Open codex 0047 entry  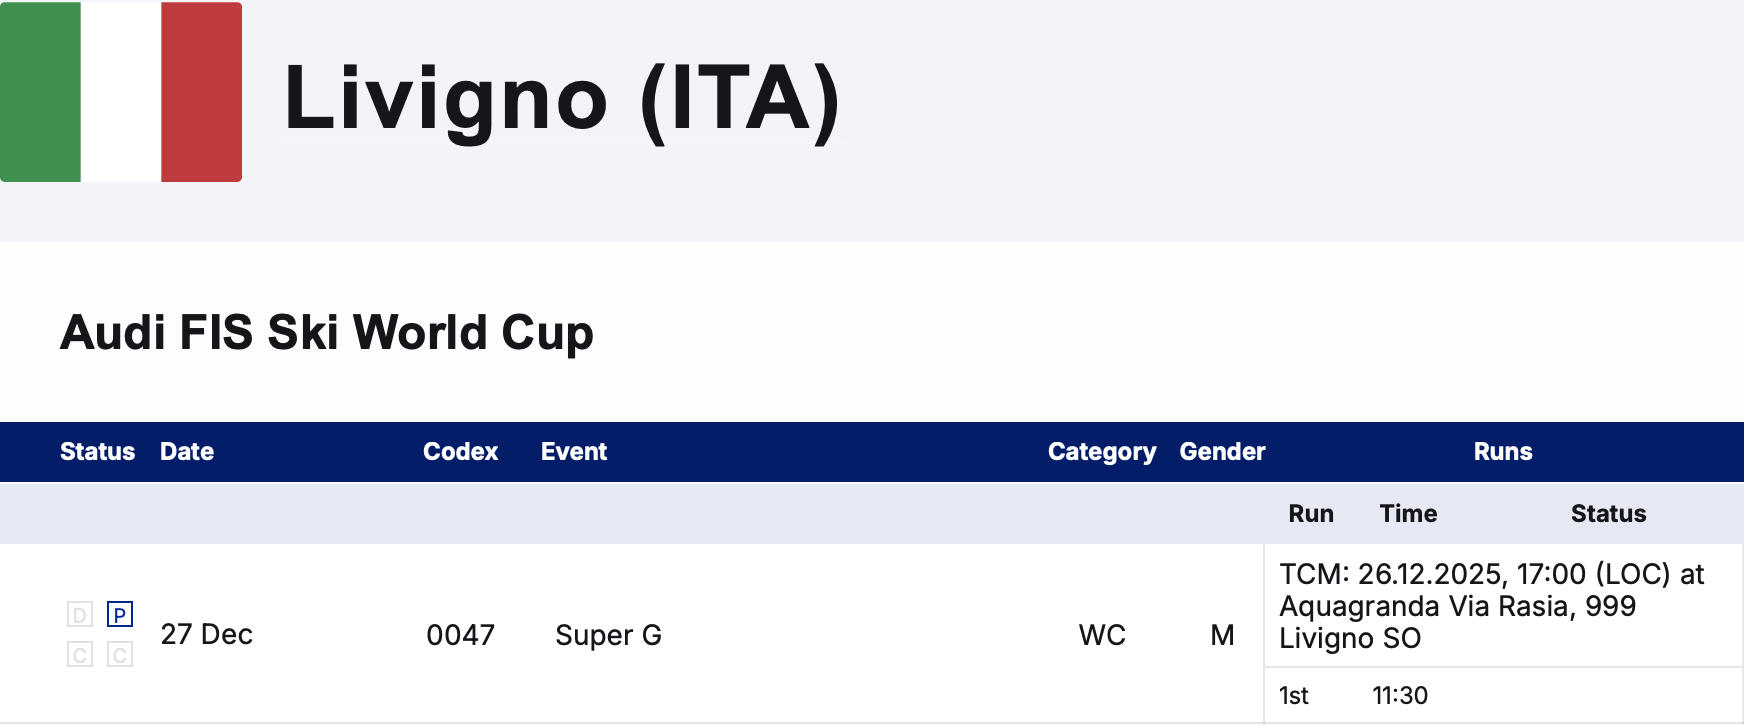(x=460, y=635)
